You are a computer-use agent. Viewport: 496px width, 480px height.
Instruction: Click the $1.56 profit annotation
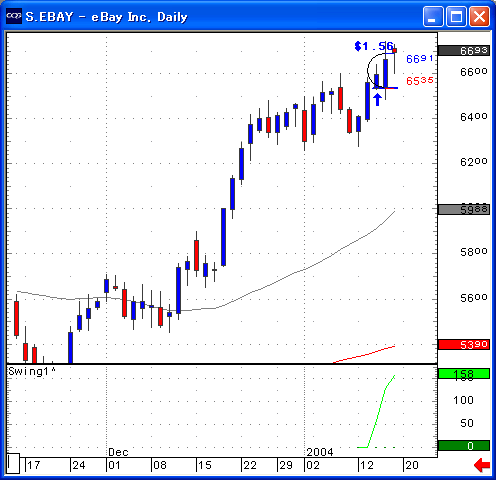click(374, 46)
